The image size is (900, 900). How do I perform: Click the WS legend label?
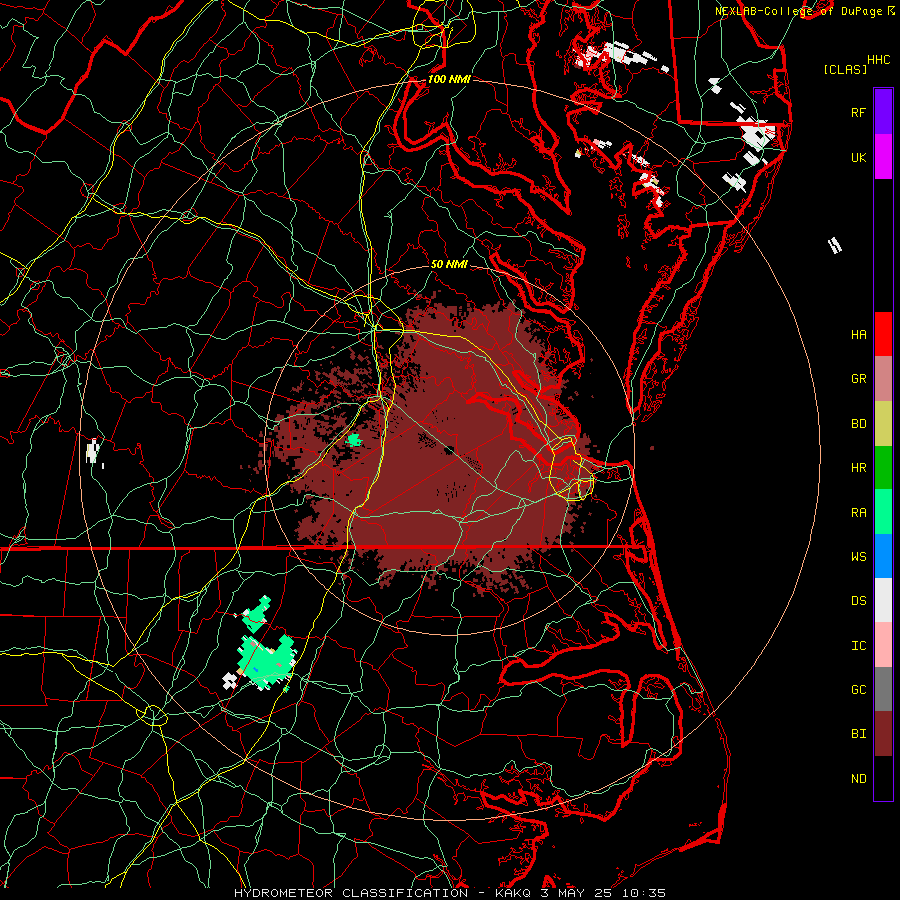(858, 557)
